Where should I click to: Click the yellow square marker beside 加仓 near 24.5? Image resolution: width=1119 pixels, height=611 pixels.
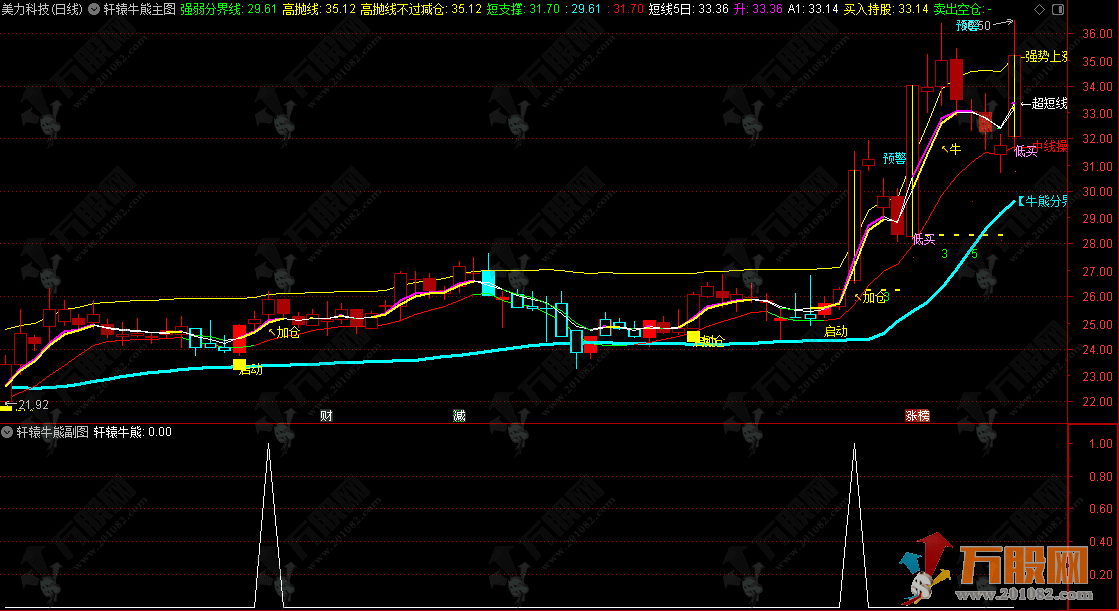pyautogui.click(x=693, y=337)
